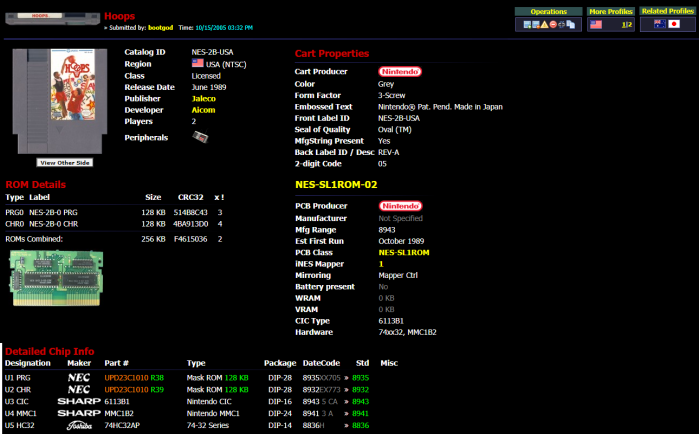Go to profile page 2 link

(630, 24)
